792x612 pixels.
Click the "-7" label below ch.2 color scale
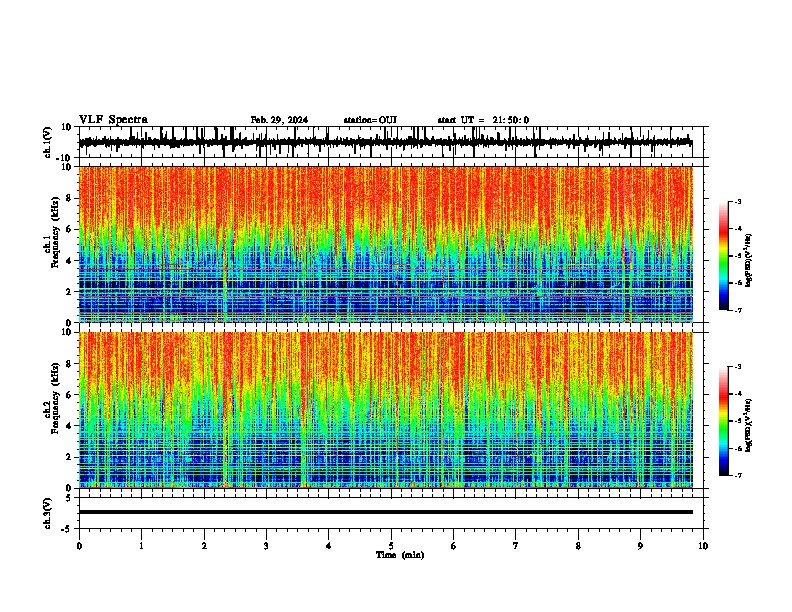(x=738, y=475)
